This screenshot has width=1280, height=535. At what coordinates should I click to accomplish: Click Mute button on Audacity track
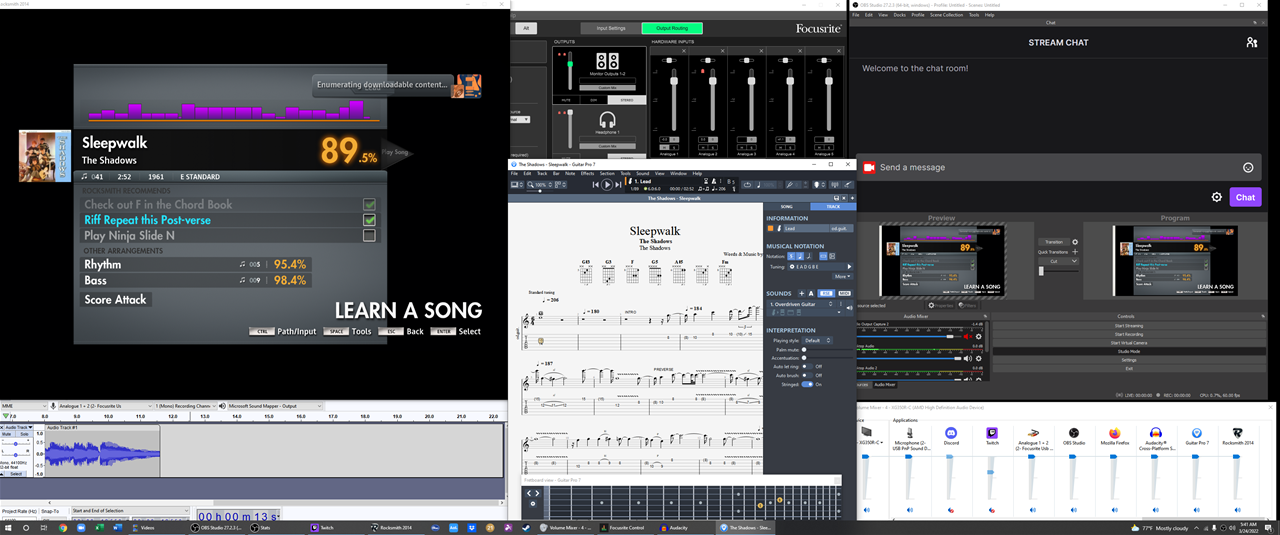pos(7,434)
